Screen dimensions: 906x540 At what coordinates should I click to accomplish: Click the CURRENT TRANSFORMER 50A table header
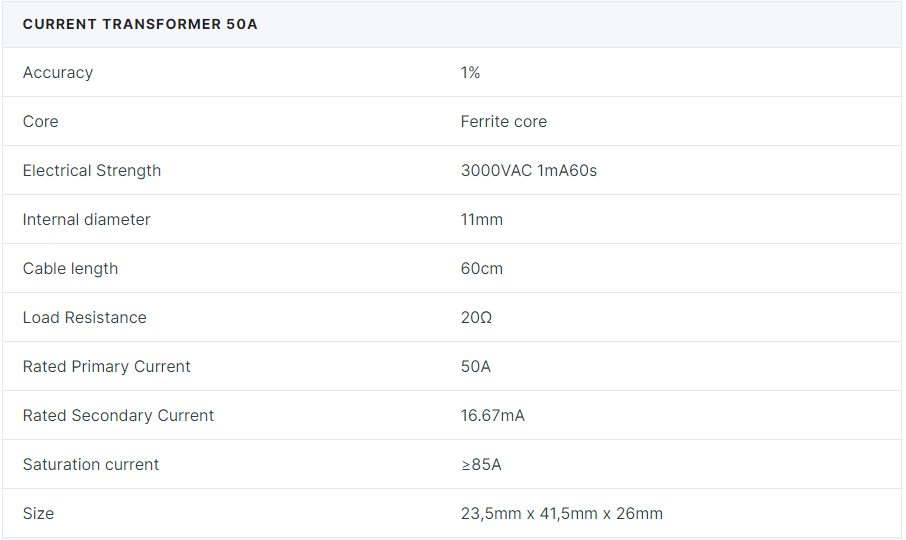(x=140, y=24)
